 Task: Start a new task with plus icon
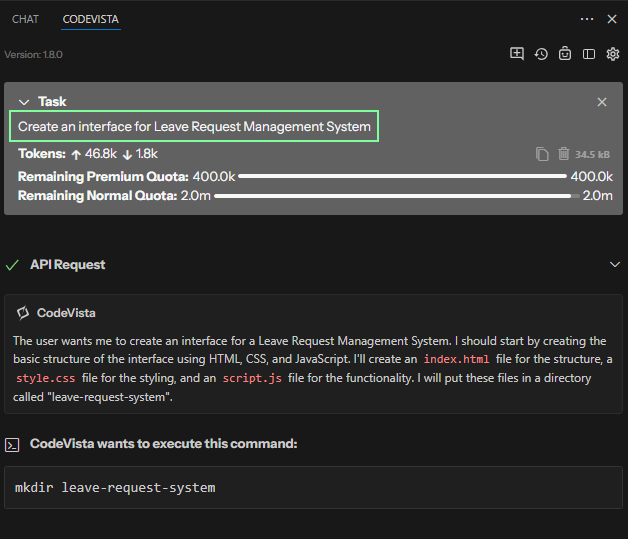[x=517, y=54]
